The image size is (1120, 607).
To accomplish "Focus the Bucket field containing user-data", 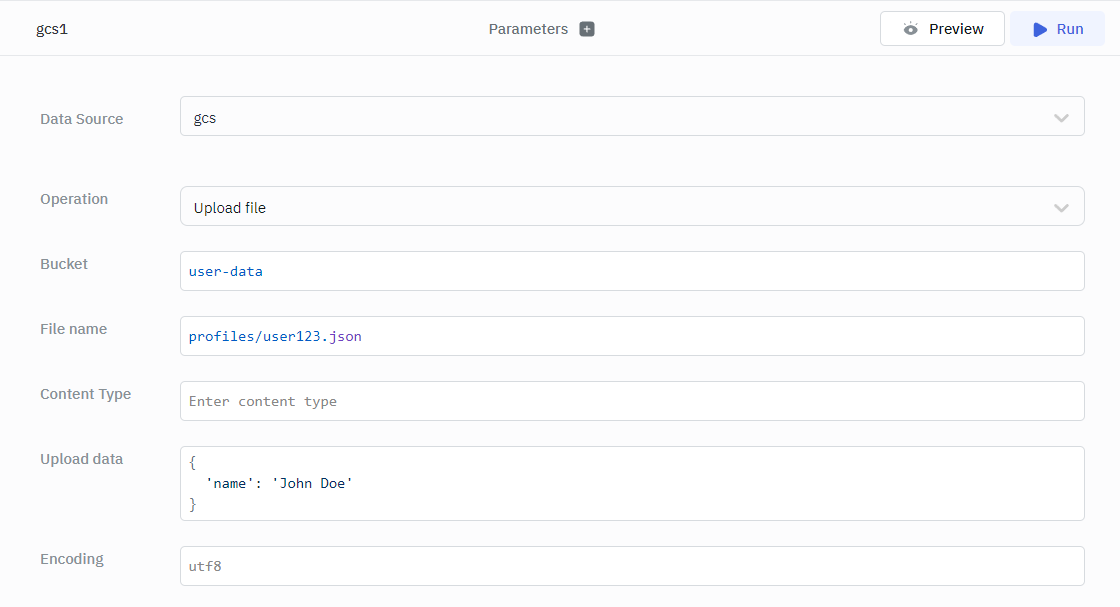I will click(632, 271).
